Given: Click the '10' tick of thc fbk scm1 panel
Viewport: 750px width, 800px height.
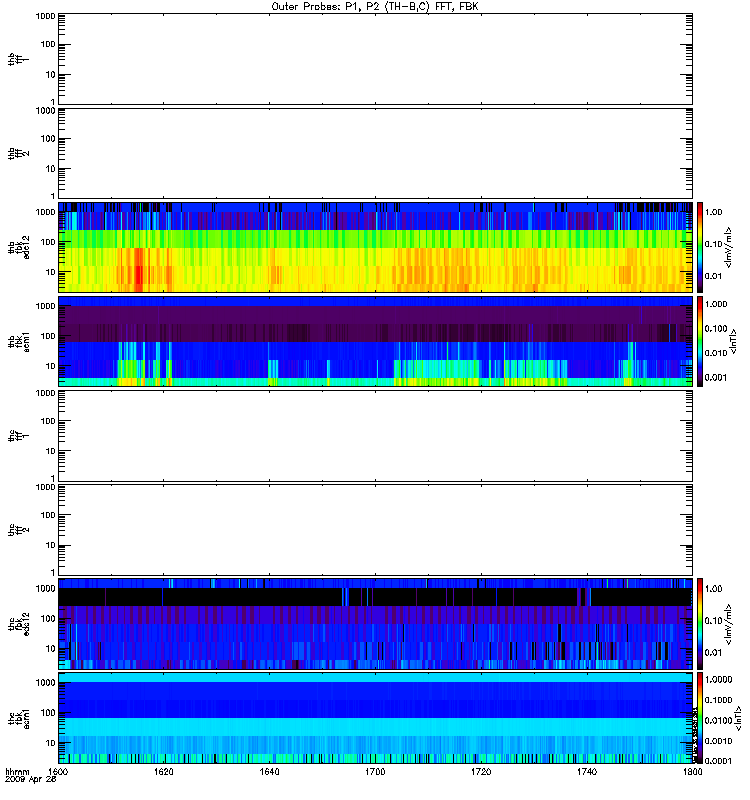Looking at the screenshot, I should tap(51, 743).
